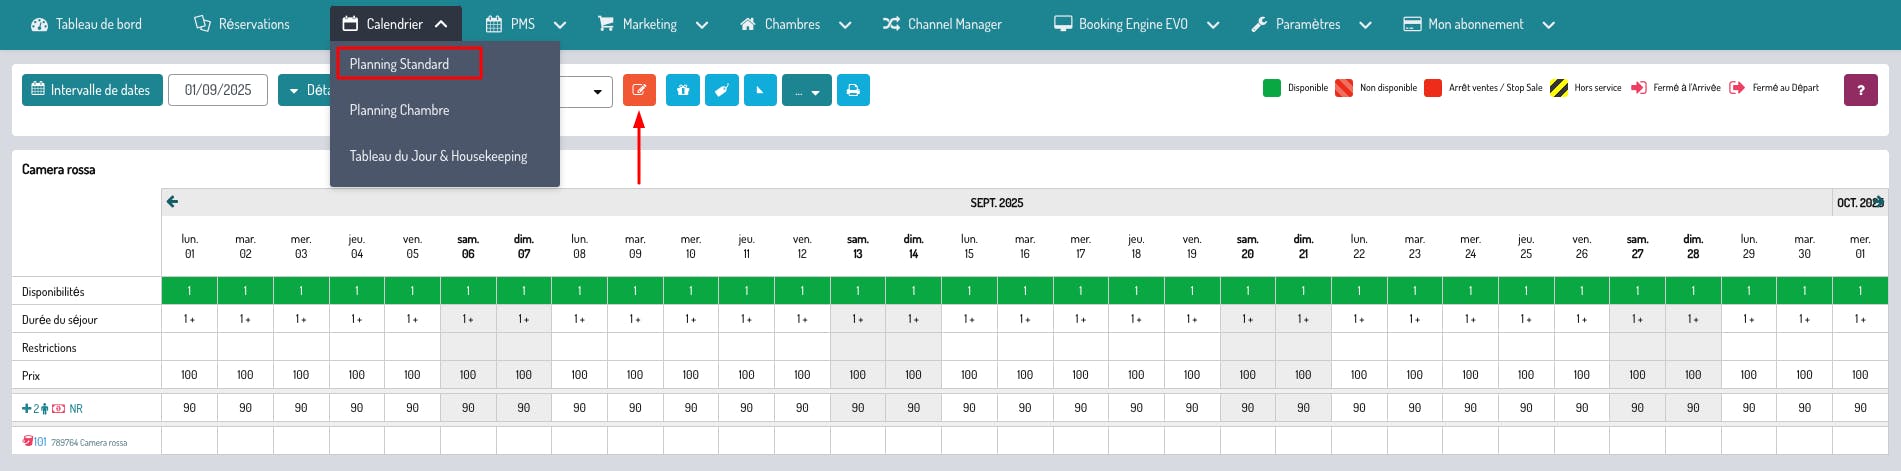
Task: Click the plus icon beside NR rate
Action: [26, 409]
